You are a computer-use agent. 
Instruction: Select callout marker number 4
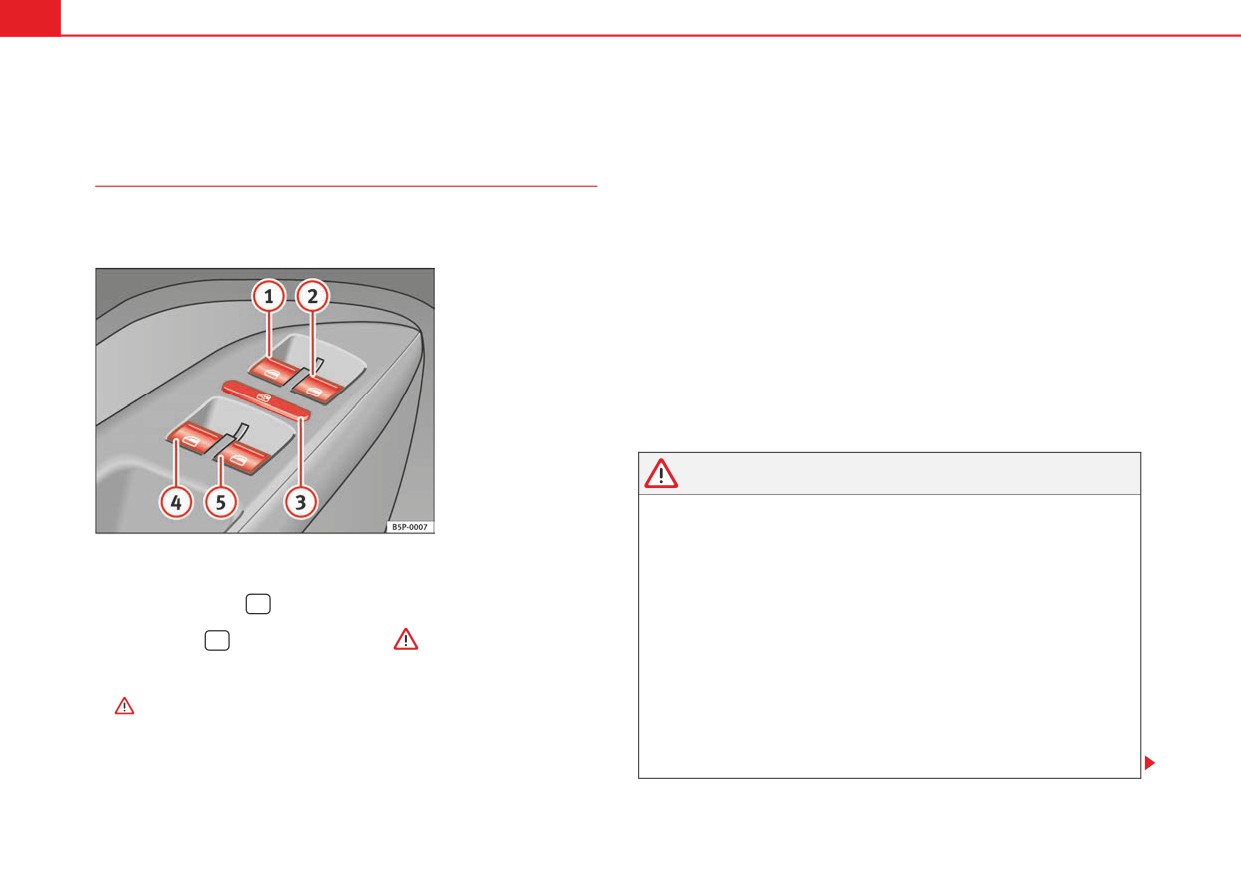[x=176, y=503]
